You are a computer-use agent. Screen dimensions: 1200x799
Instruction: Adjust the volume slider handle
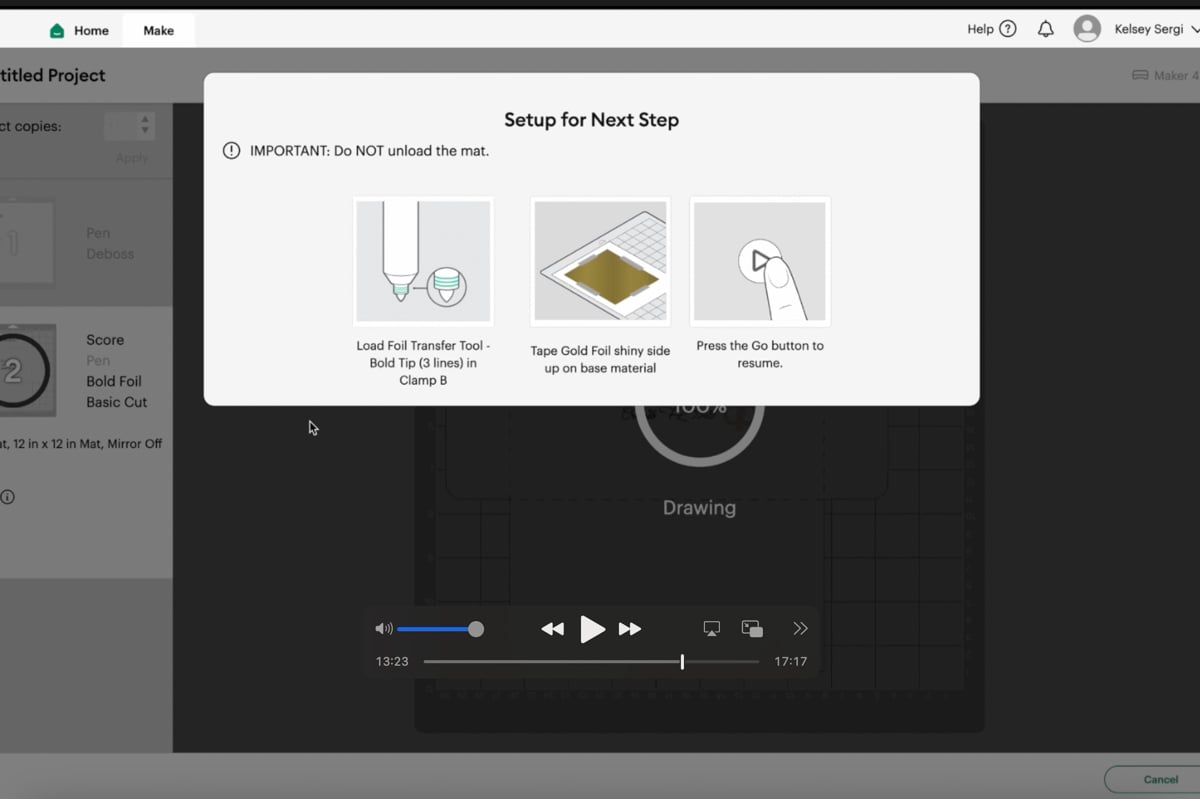coord(476,629)
